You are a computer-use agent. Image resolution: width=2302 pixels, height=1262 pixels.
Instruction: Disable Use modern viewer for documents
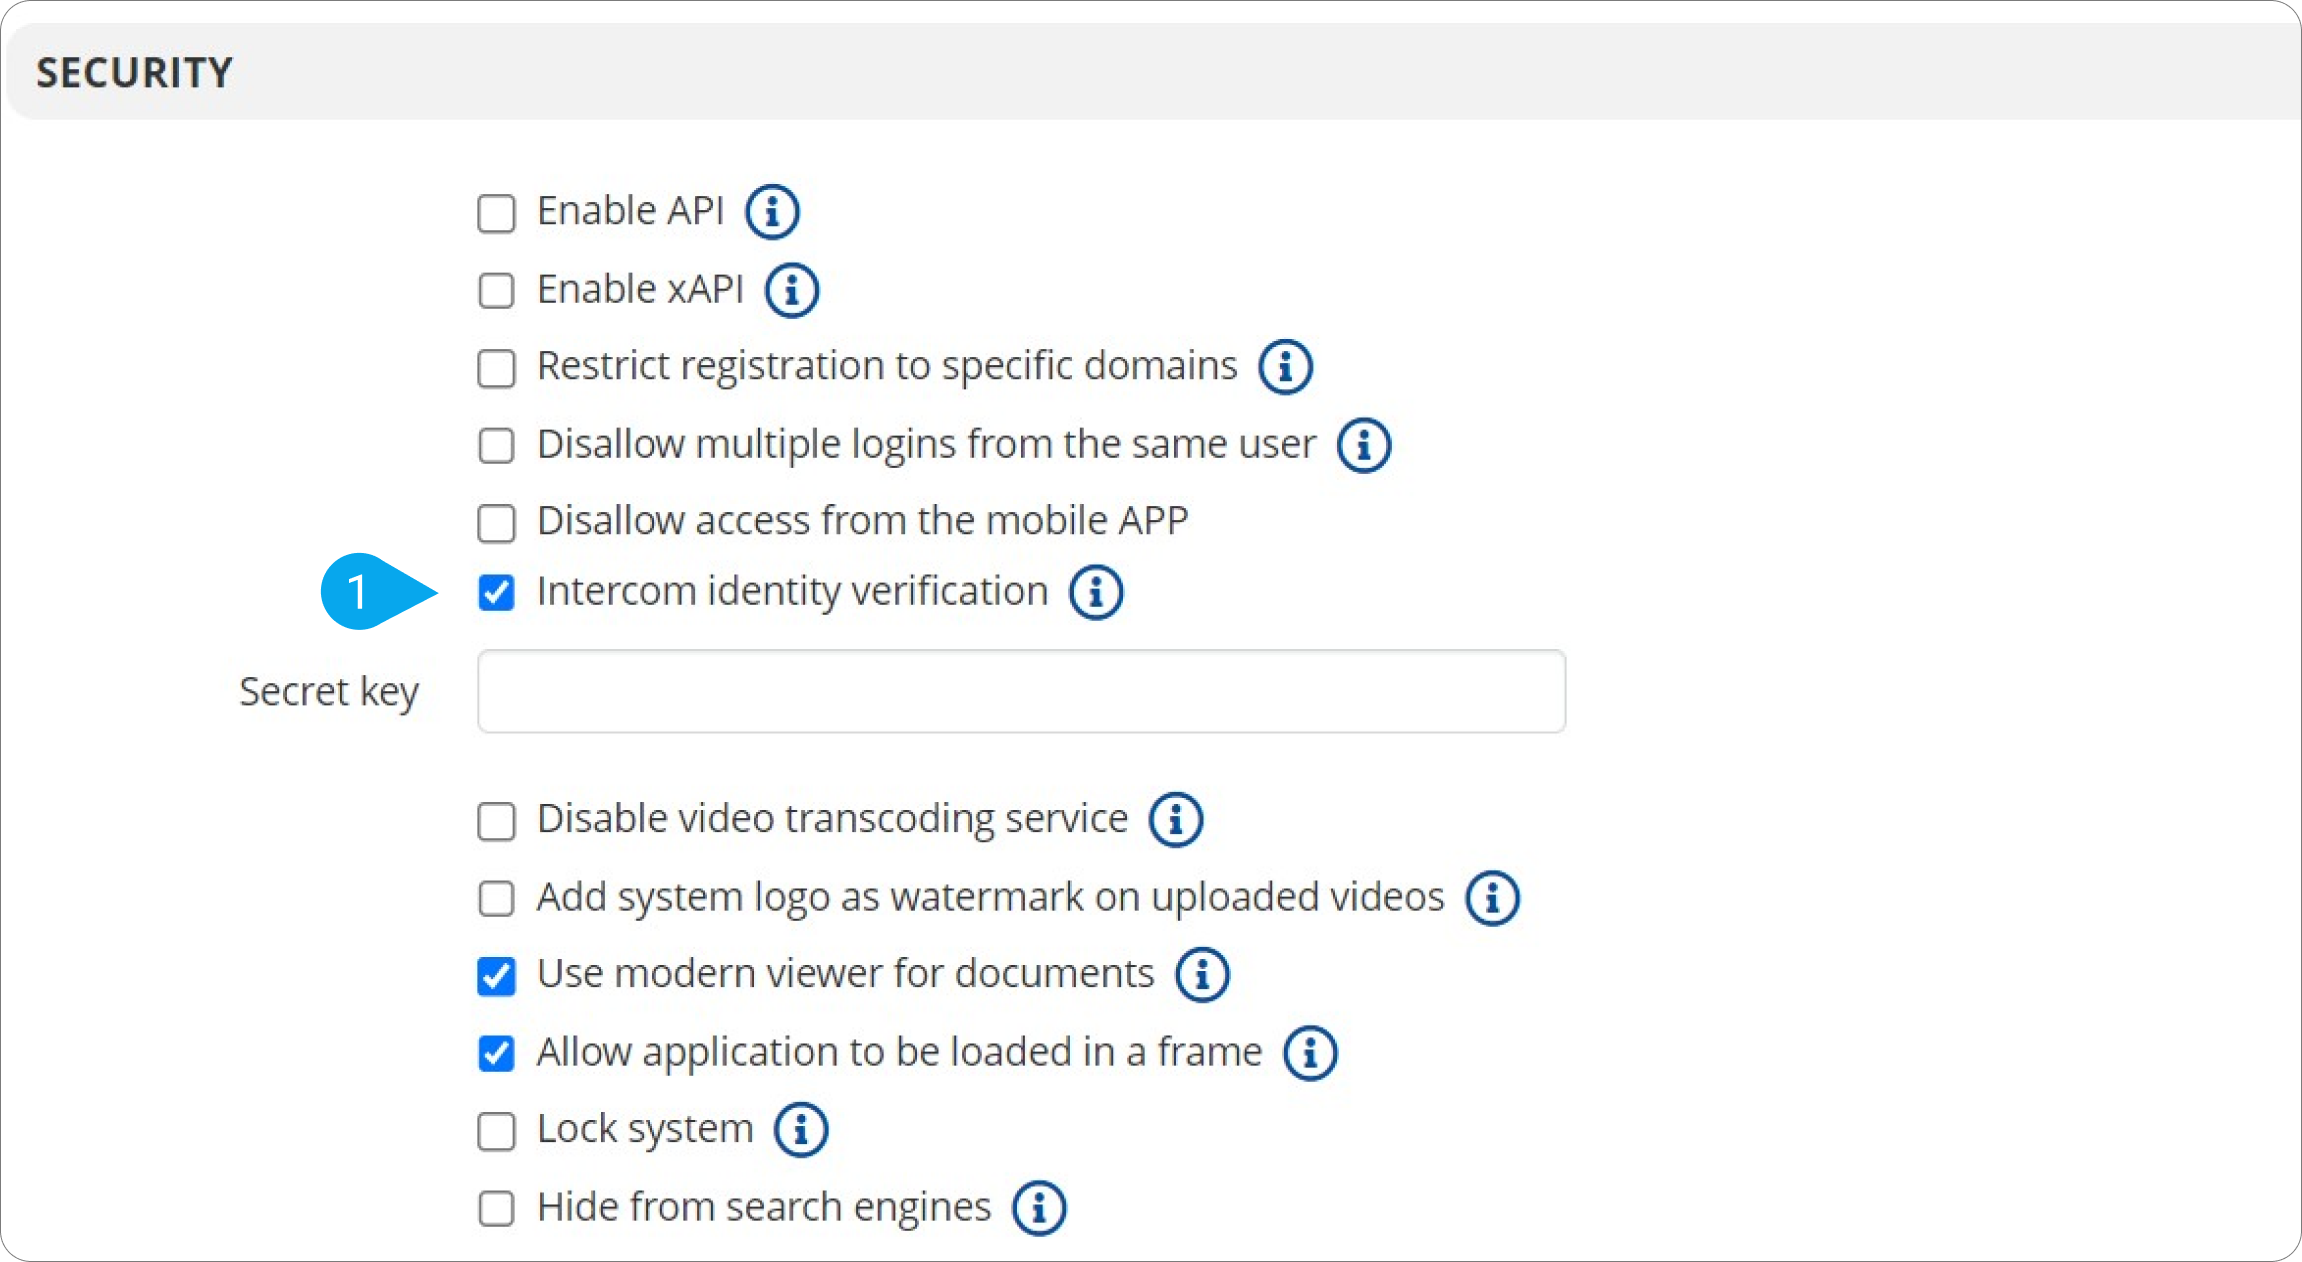(x=496, y=976)
